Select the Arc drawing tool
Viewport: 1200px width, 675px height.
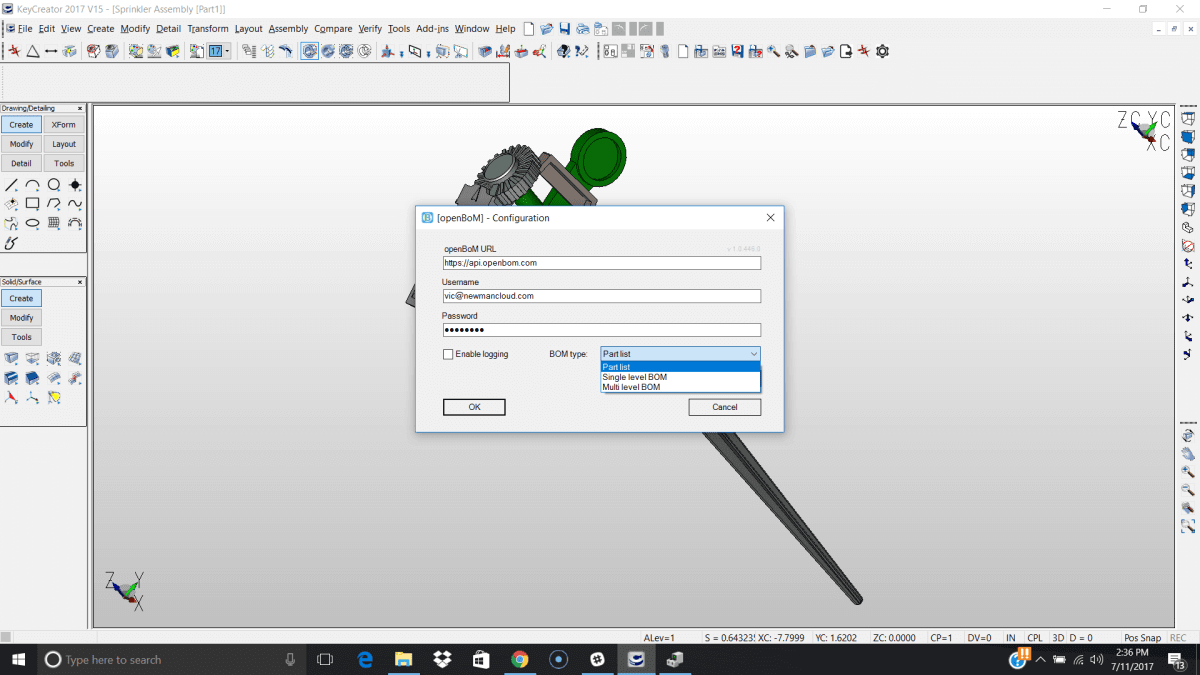click(32, 185)
